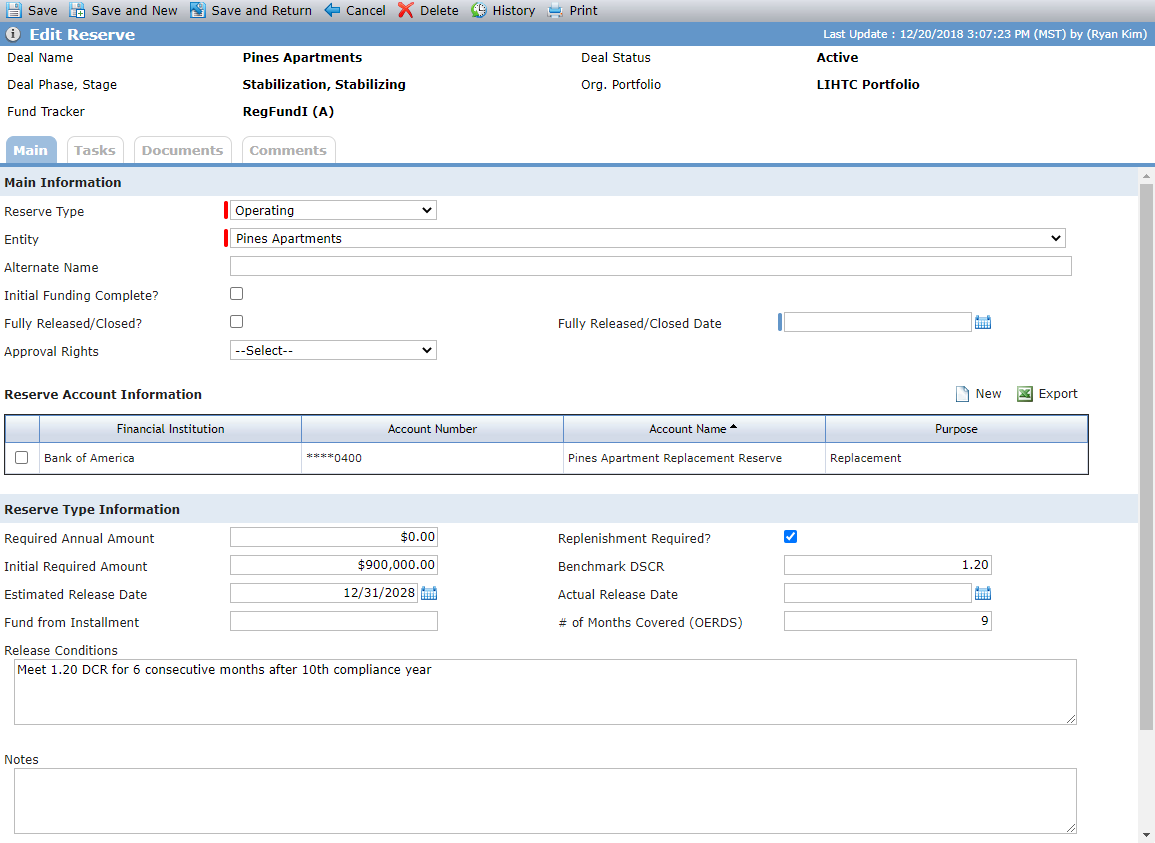
Task: Open the Approval Rights select dropdown
Action: (x=333, y=351)
